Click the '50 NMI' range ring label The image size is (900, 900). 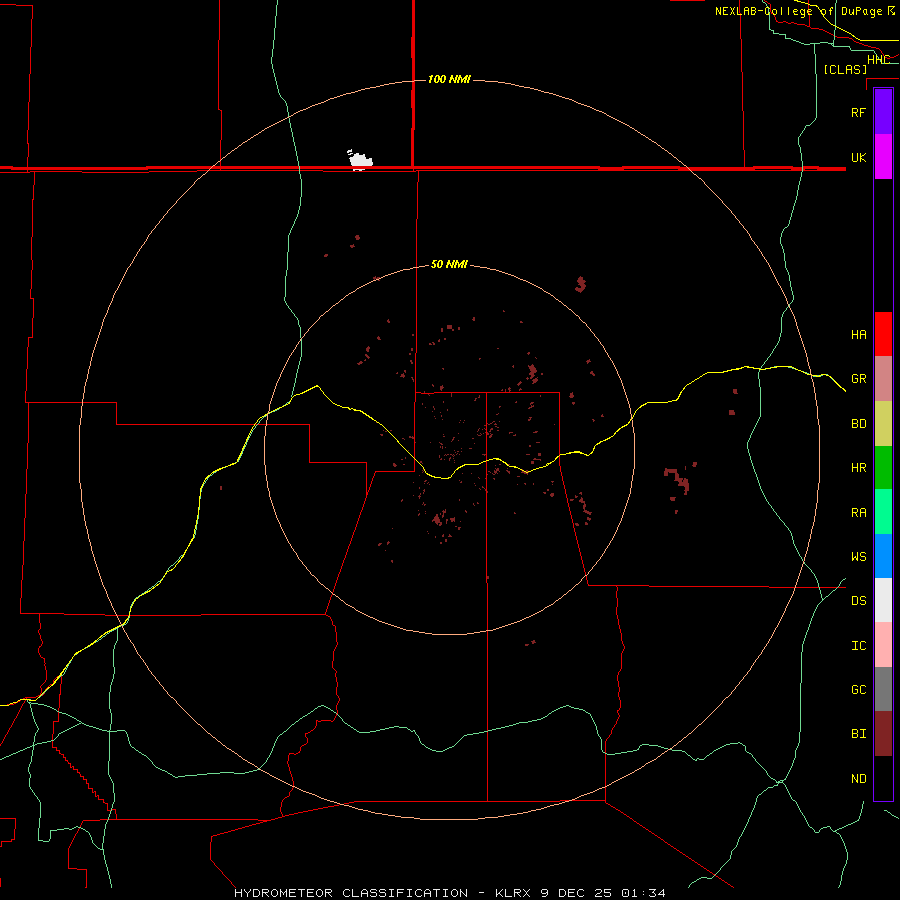[449, 264]
